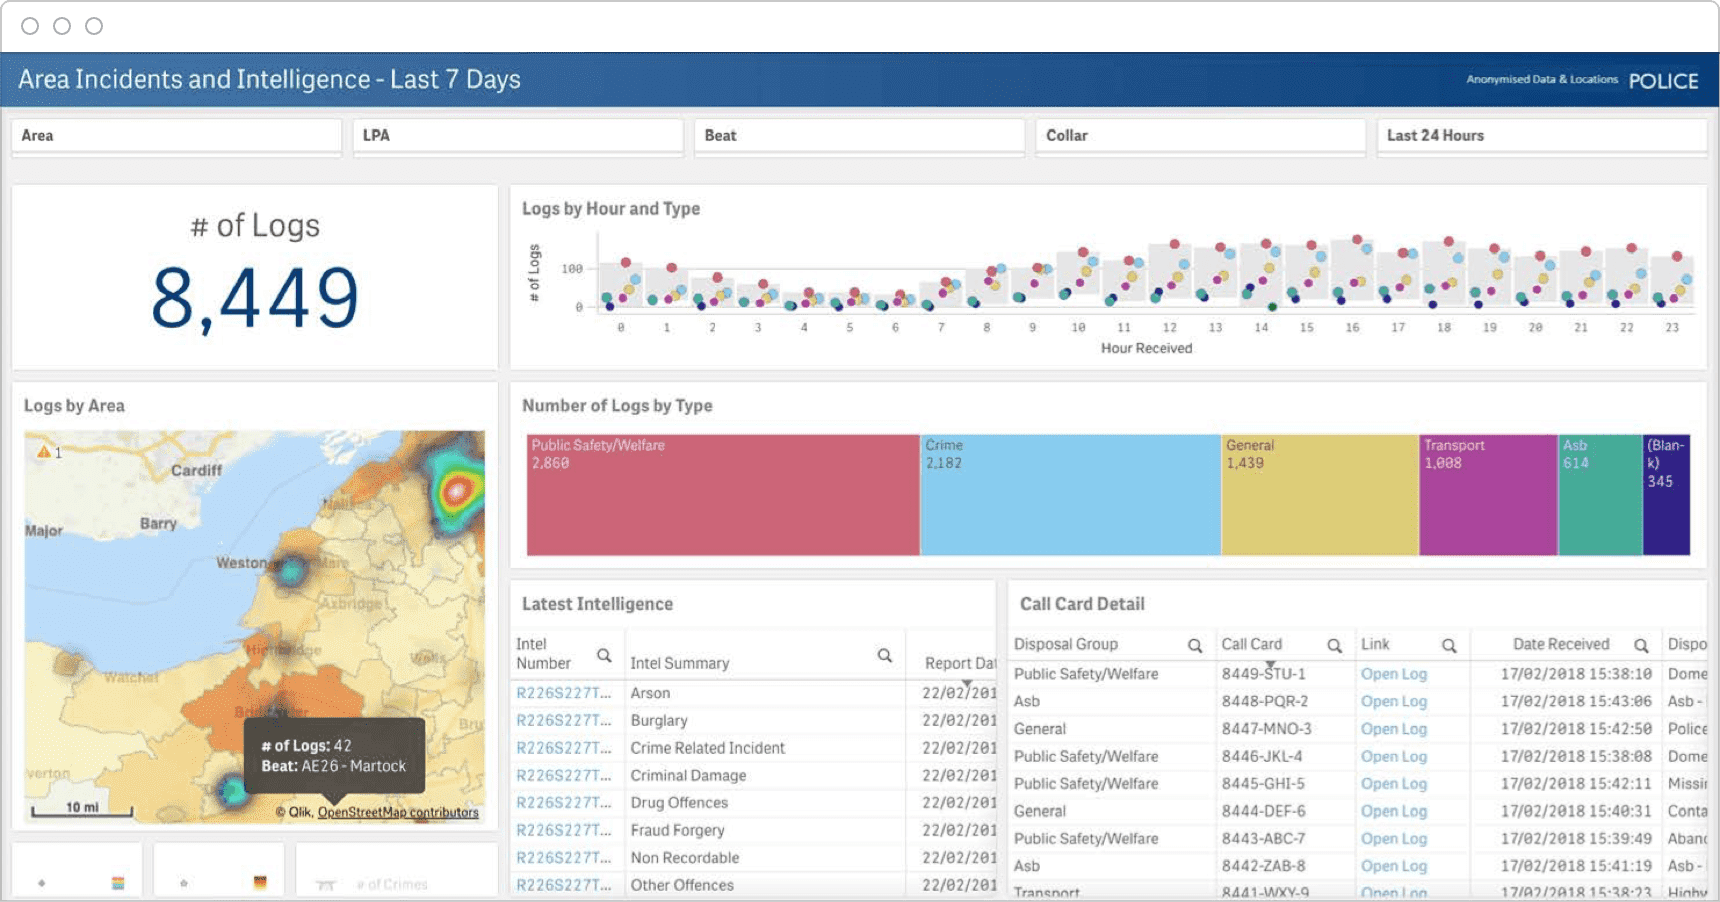This screenshot has height=902, width=1720.
Task: Open the Area filter
Action: [176, 136]
